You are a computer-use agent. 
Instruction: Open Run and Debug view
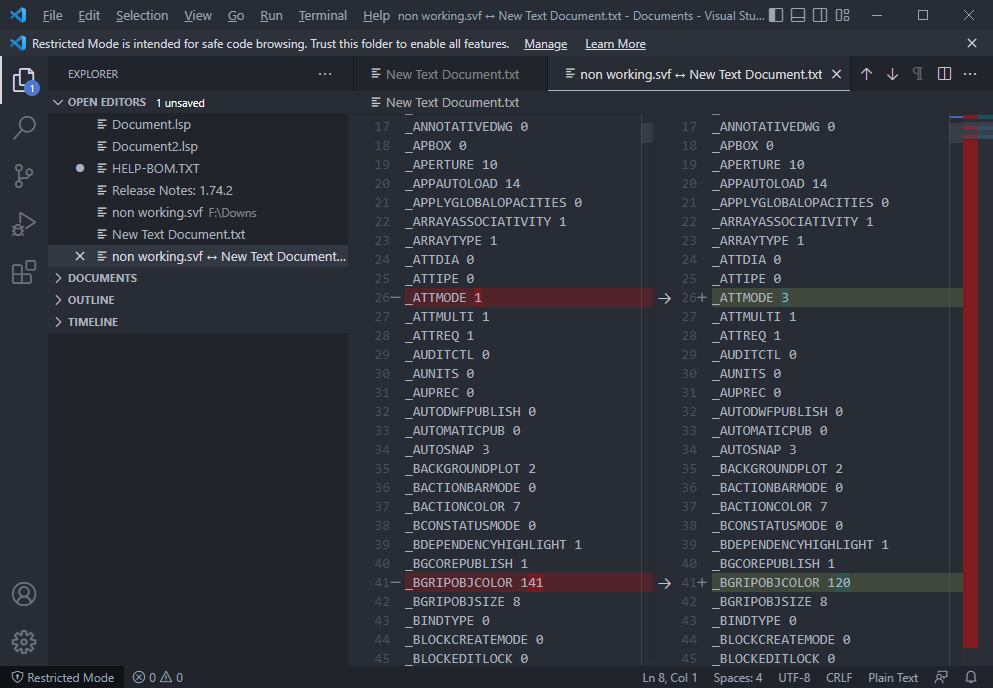click(24, 224)
